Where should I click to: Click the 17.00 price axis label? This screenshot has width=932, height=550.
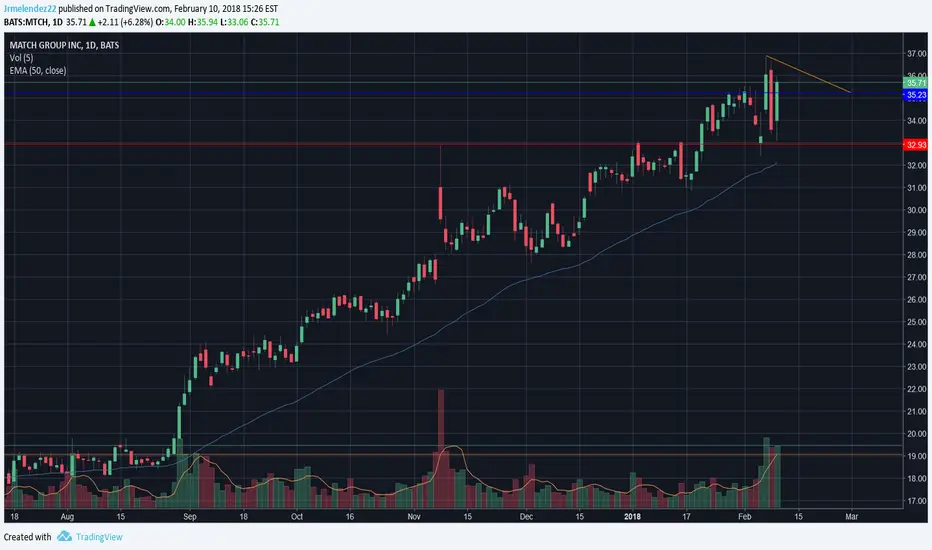916,501
